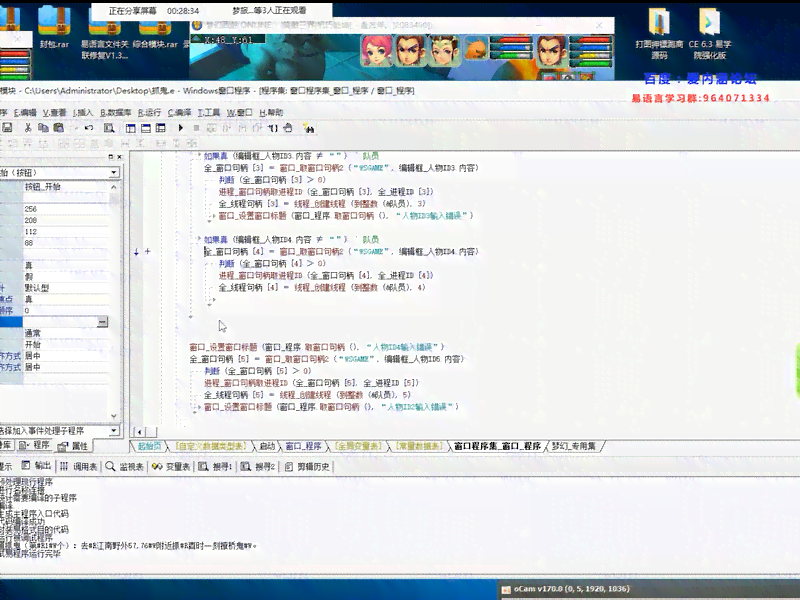The width and height of the screenshot is (800, 600).
Task: Click the third window layout icon
Action: [161, 128]
